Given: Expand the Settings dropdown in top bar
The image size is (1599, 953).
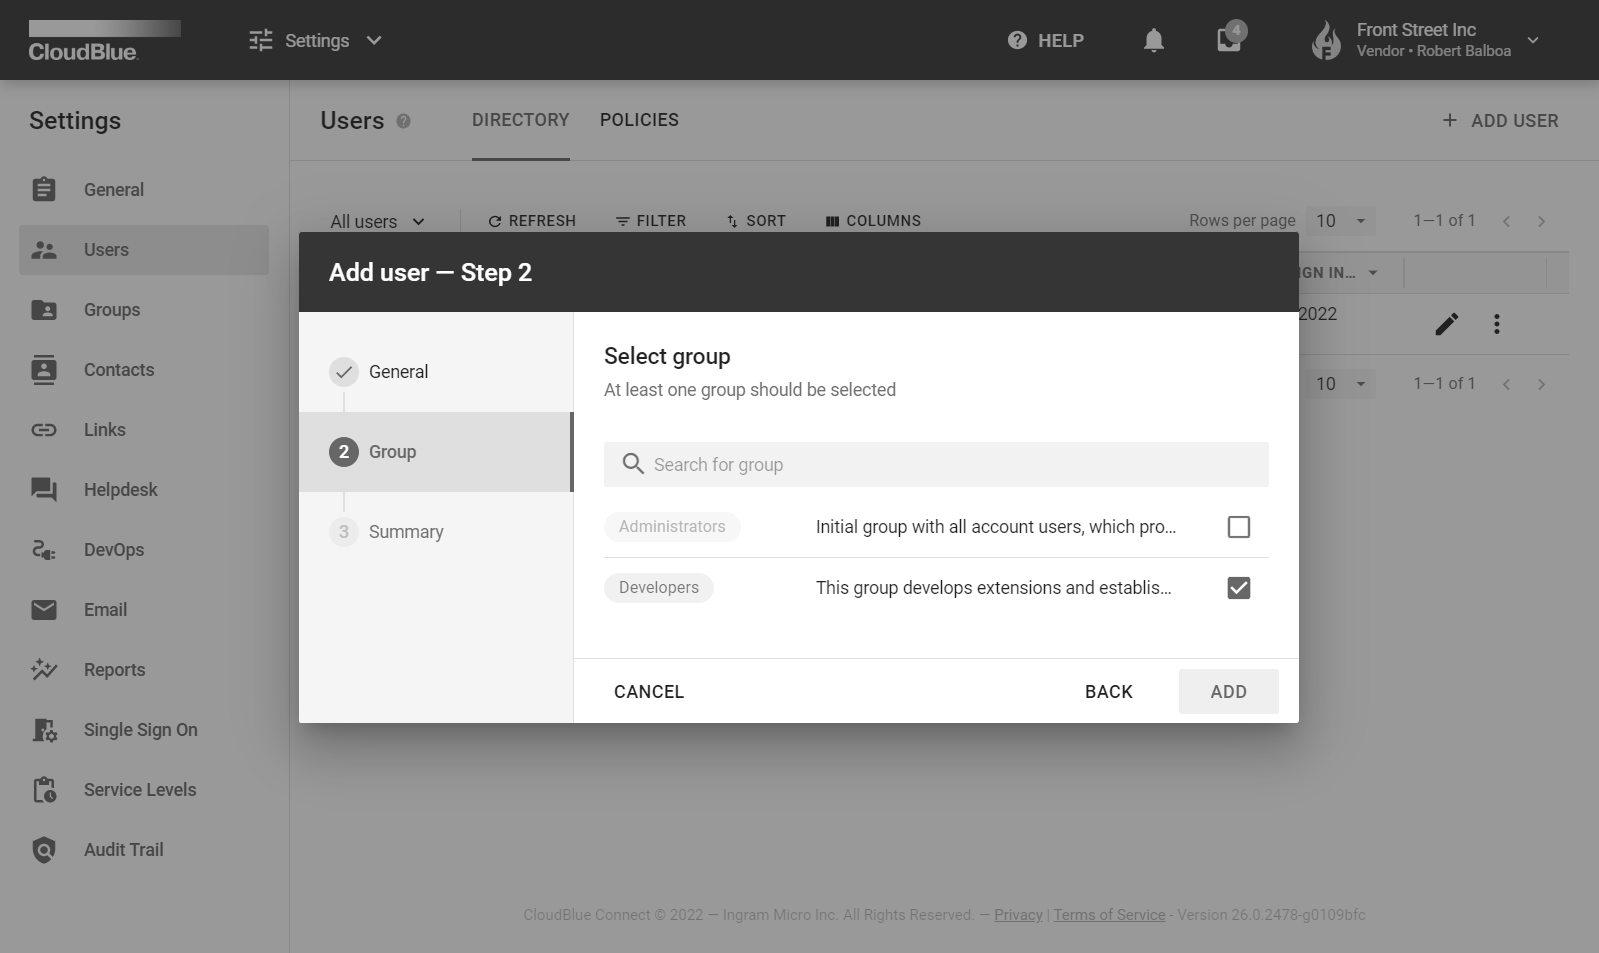Looking at the screenshot, I should (316, 40).
